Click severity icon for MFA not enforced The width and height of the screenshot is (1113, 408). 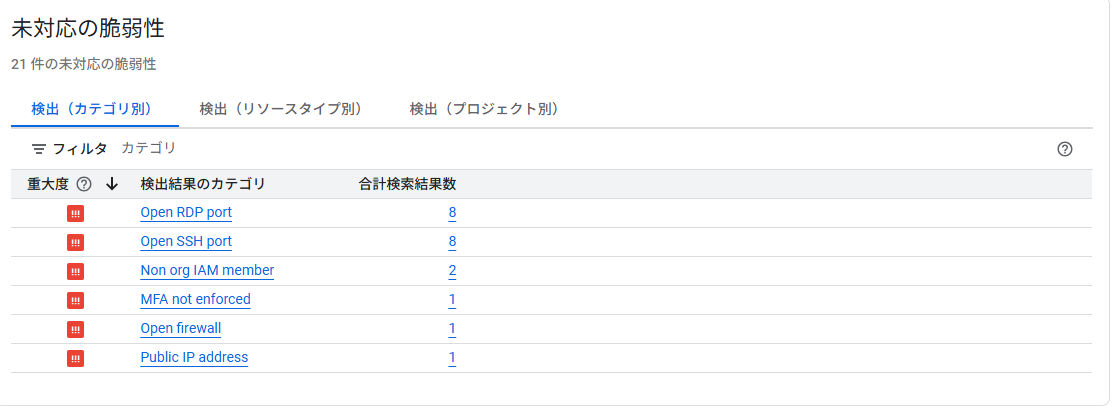pyautogui.click(x=76, y=300)
